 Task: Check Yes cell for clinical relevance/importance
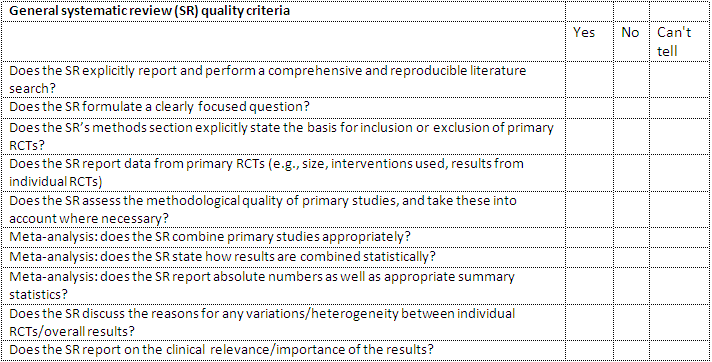588,350
